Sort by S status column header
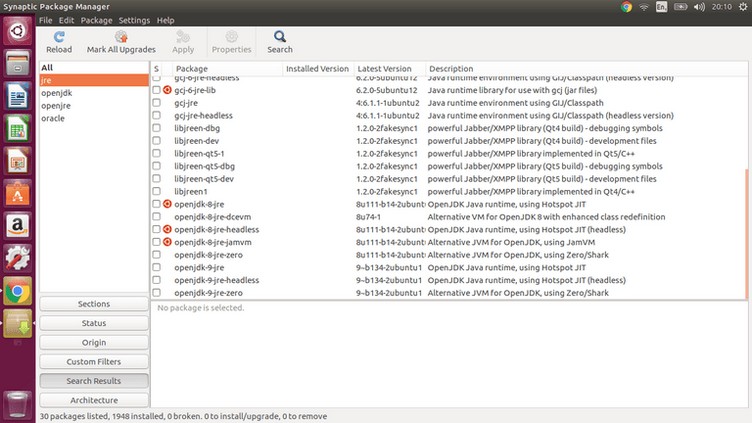Viewport: 752px width, 423px height. click(x=156, y=69)
